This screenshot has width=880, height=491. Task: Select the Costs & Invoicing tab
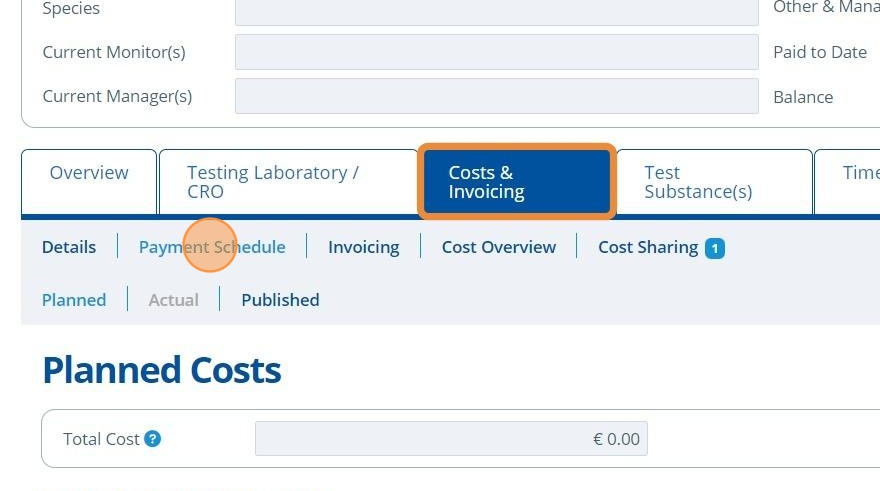click(x=515, y=182)
